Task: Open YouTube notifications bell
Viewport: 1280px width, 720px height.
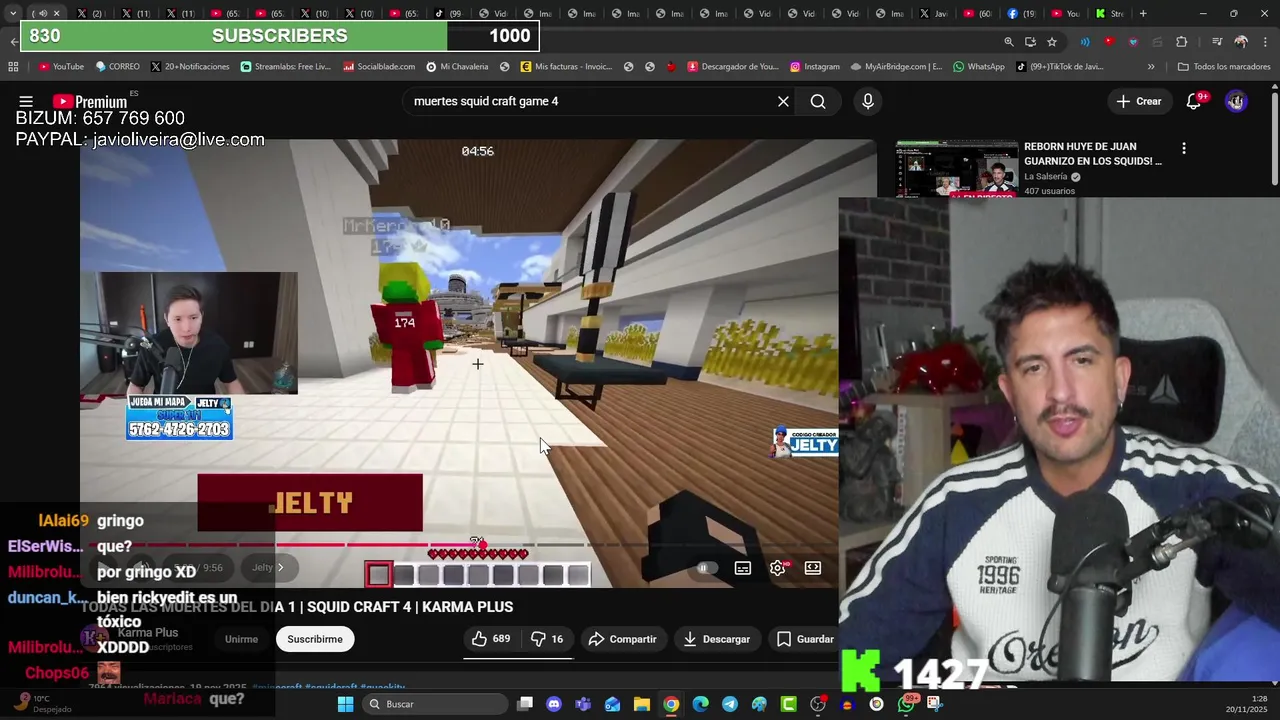Action: [x=1193, y=101]
